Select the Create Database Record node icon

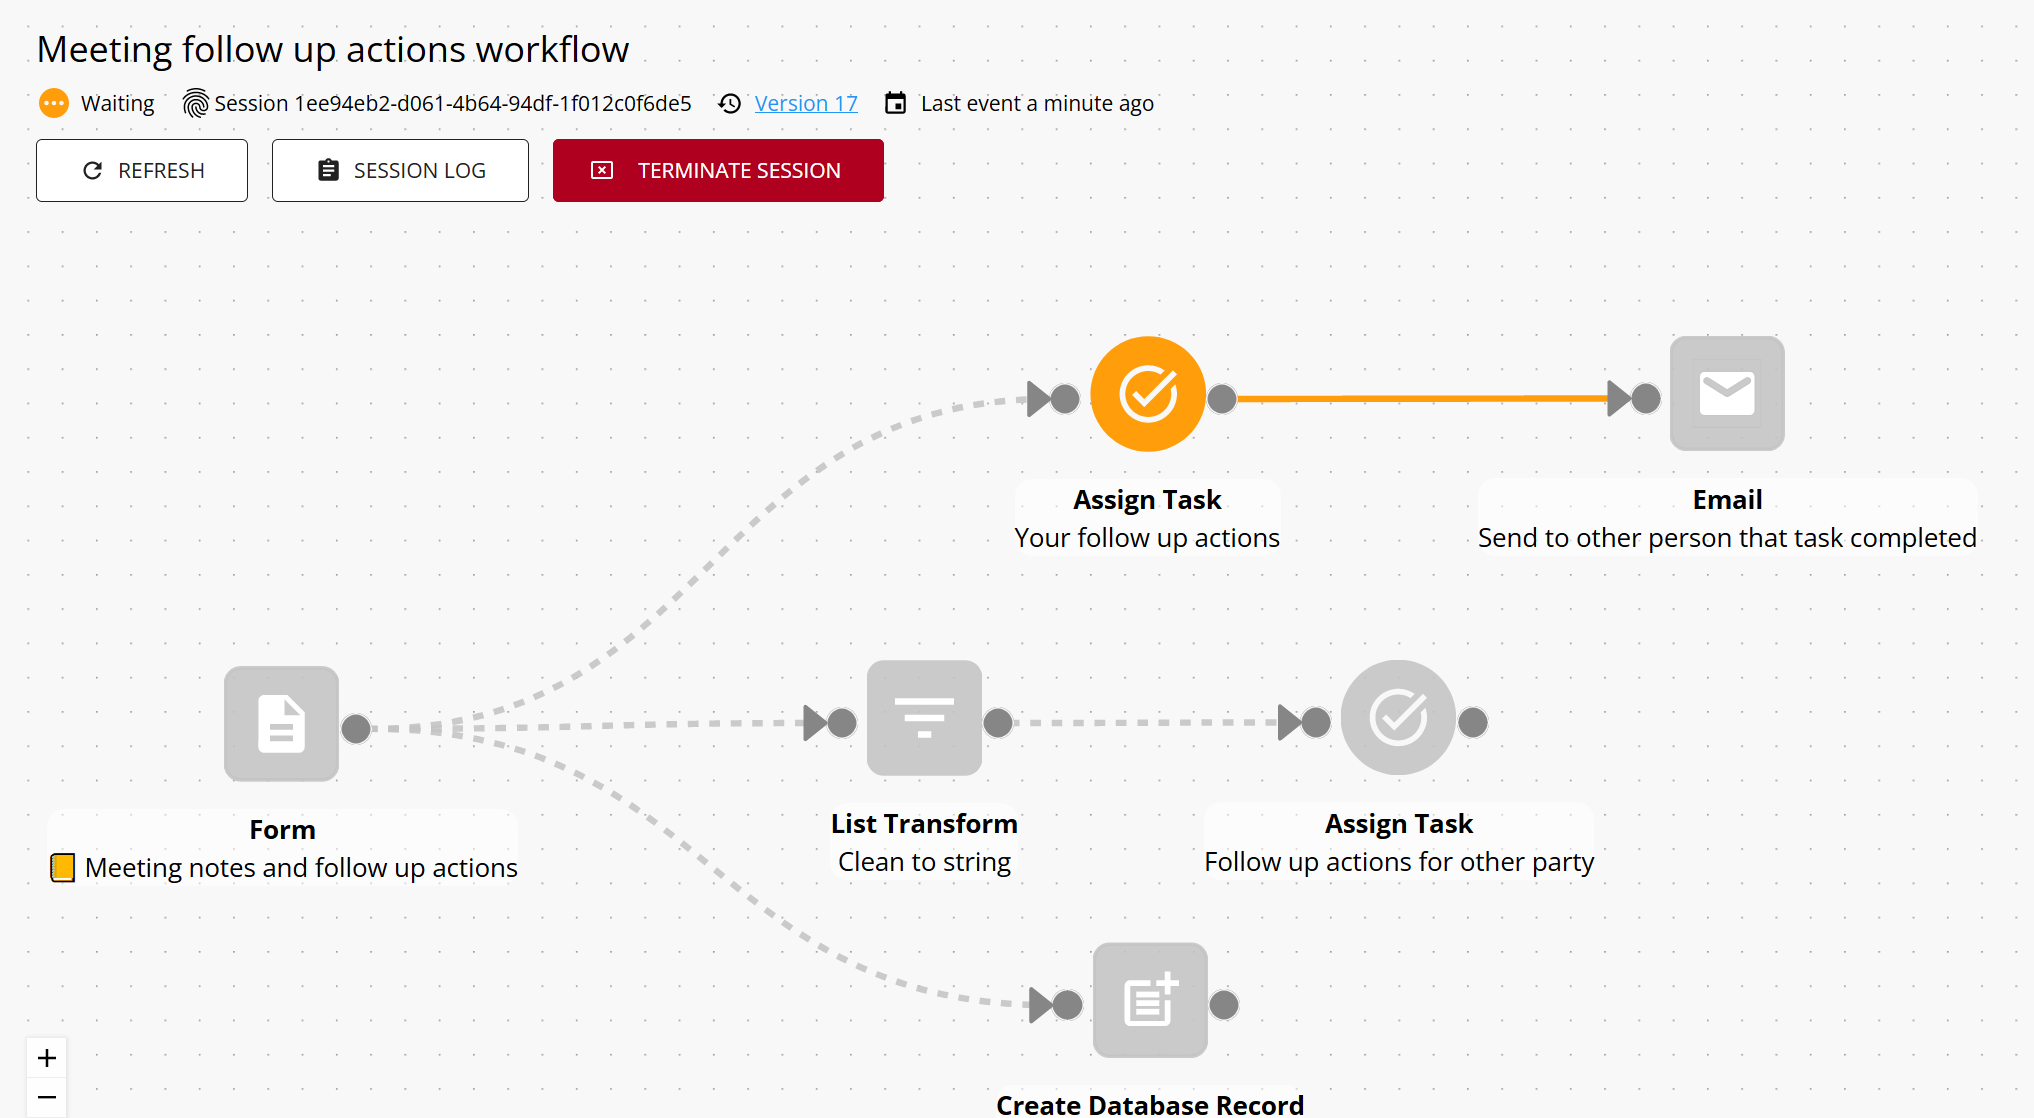click(1150, 1000)
